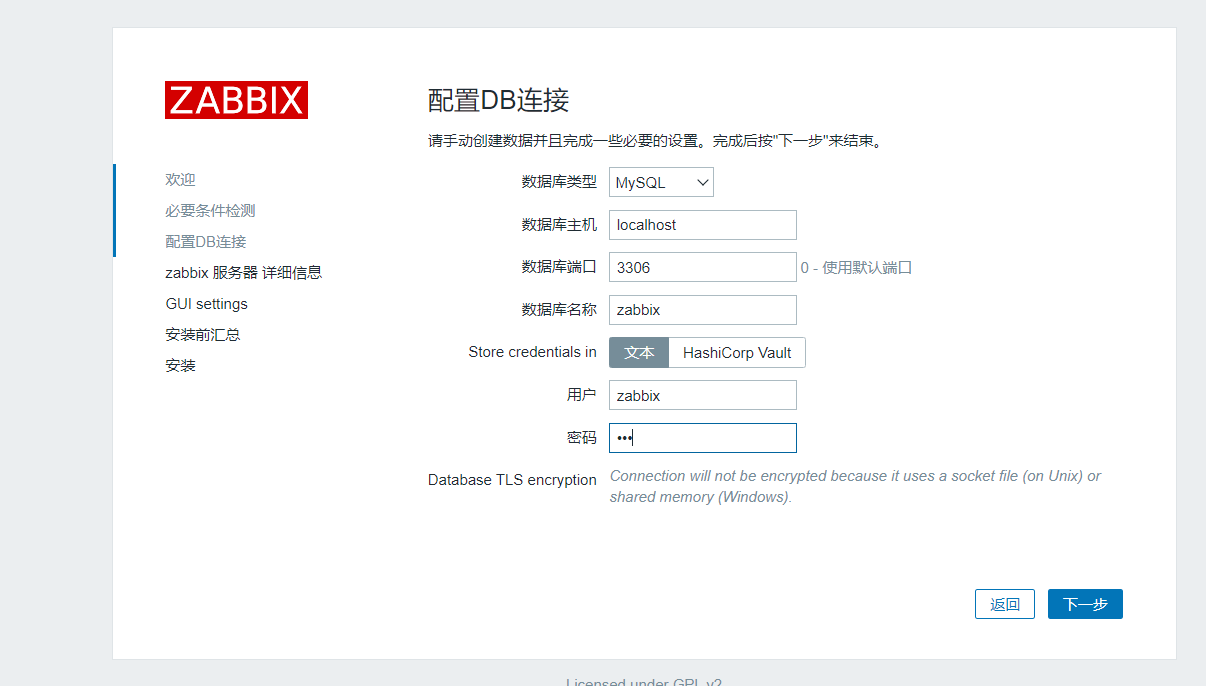Select HashiCorp Vault credentials option
This screenshot has width=1206, height=686.
[737, 352]
